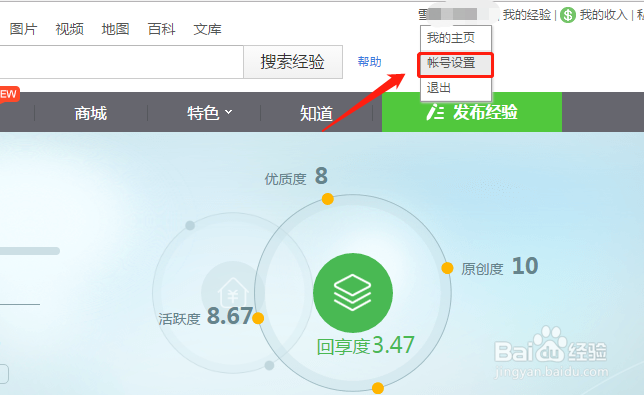Open the 视频 search category
Viewport: 644px width, 395px height.
(x=69, y=29)
